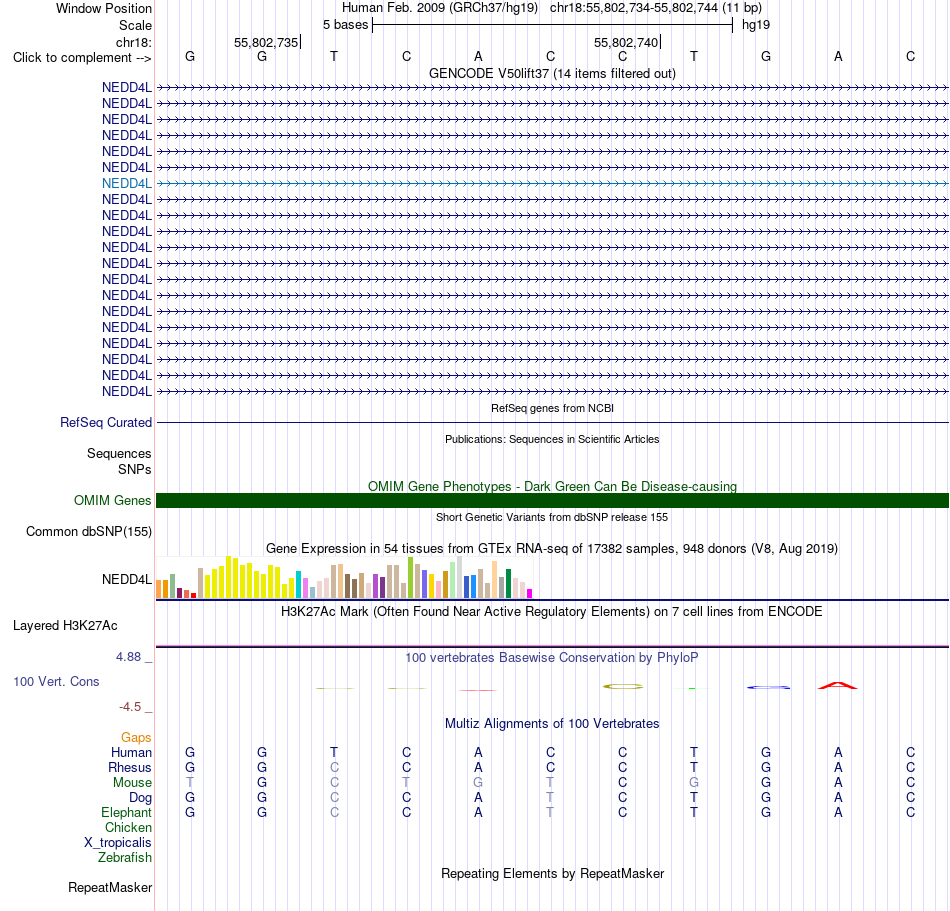Click the '5 bases' scale bar text

pos(345,25)
